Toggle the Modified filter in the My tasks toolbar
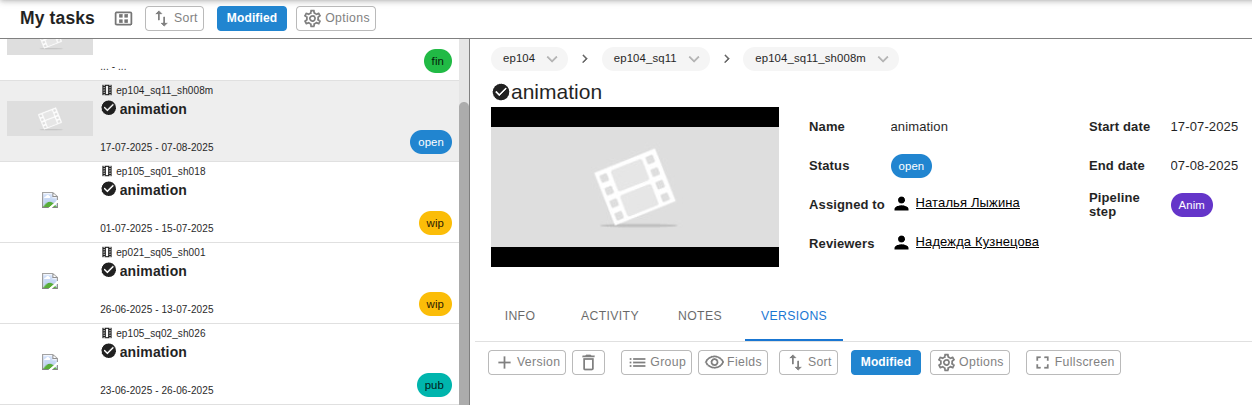This screenshot has width=1252, height=405. tap(252, 18)
